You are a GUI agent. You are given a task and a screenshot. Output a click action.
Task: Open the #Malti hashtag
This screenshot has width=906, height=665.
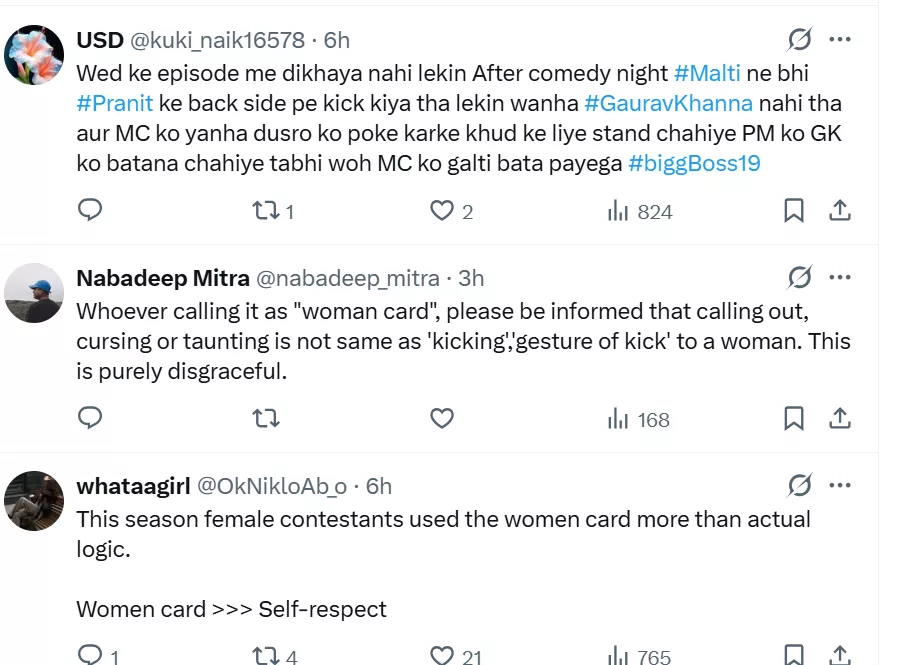pos(707,72)
